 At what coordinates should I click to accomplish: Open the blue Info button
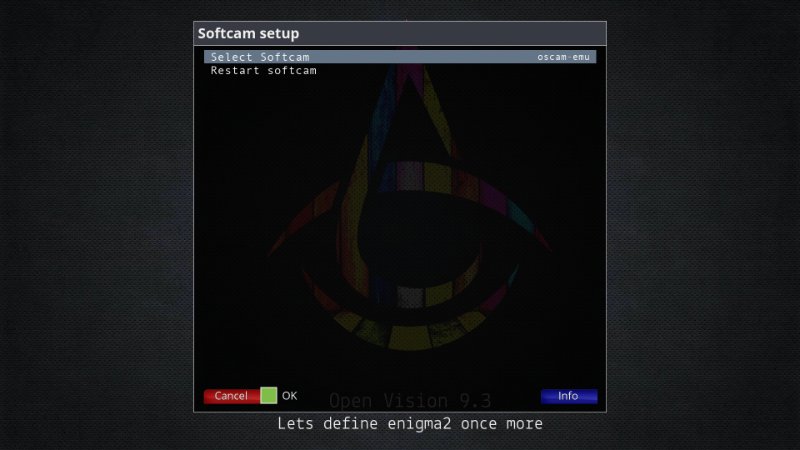tap(568, 396)
